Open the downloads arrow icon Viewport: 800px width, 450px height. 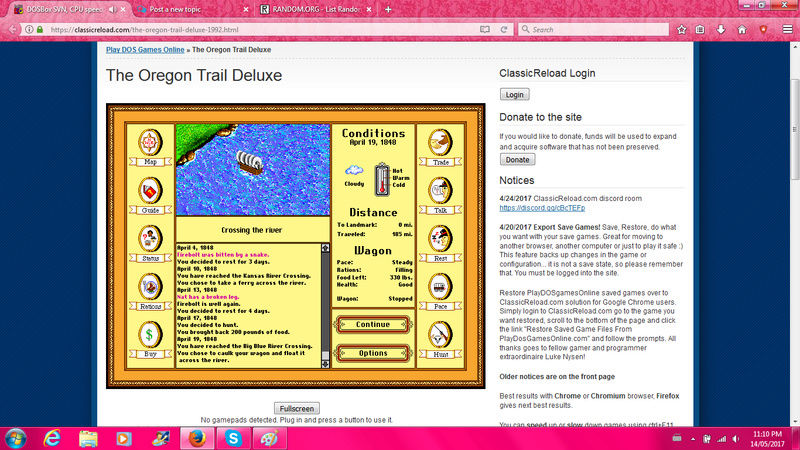(x=721, y=30)
